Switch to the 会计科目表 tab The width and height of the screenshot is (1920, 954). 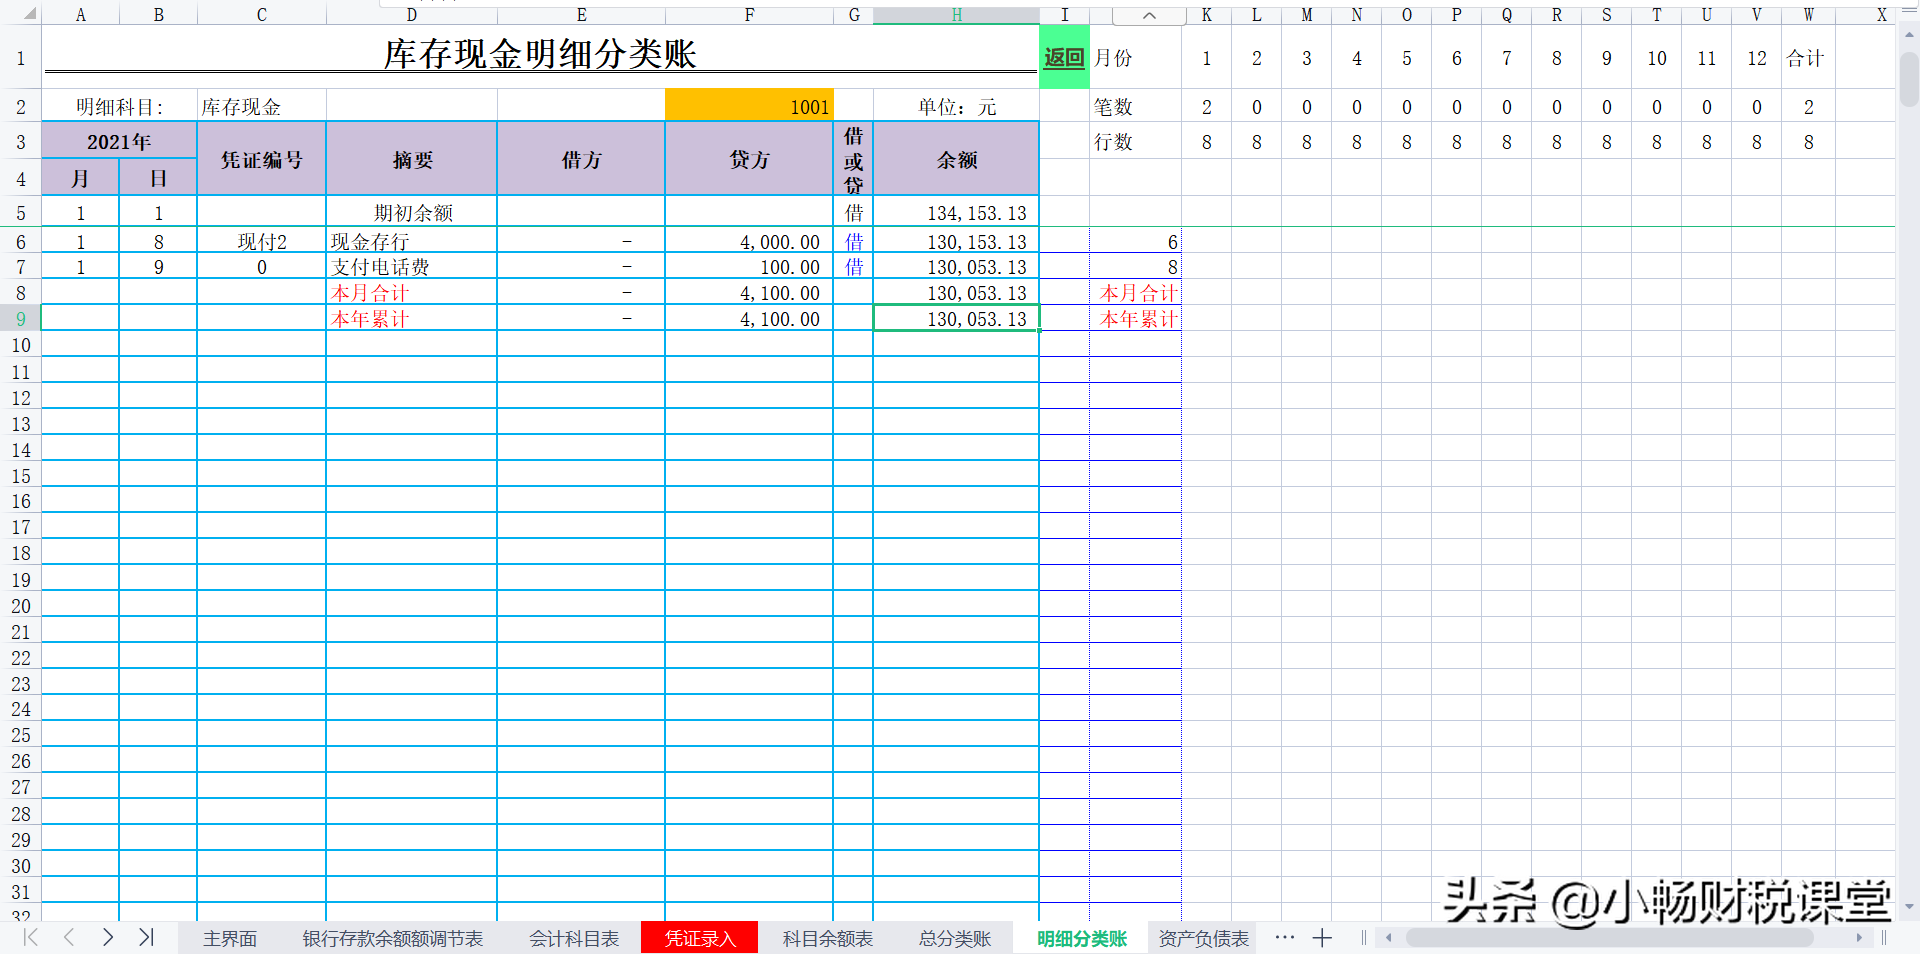(572, 938)
